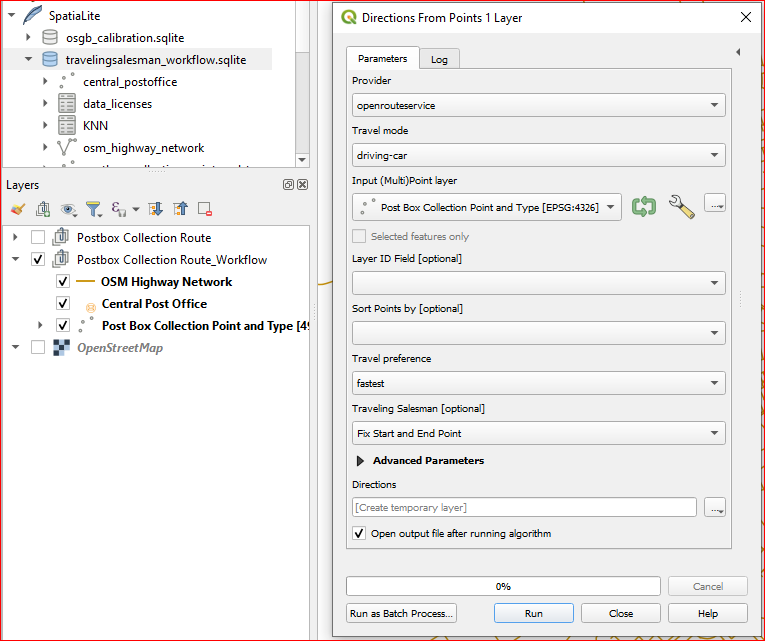Click the Browser panel scroll-down arrow
Viewport: 765px width, 641px height.
[x=302, y=160]
